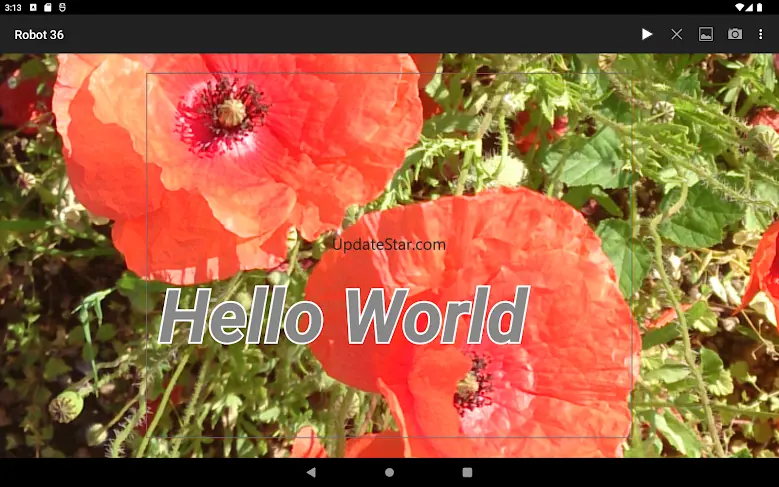Viewport: 779px width, 487px height.
Task: Tap the Android recent apps button
Action: [467, 472]
